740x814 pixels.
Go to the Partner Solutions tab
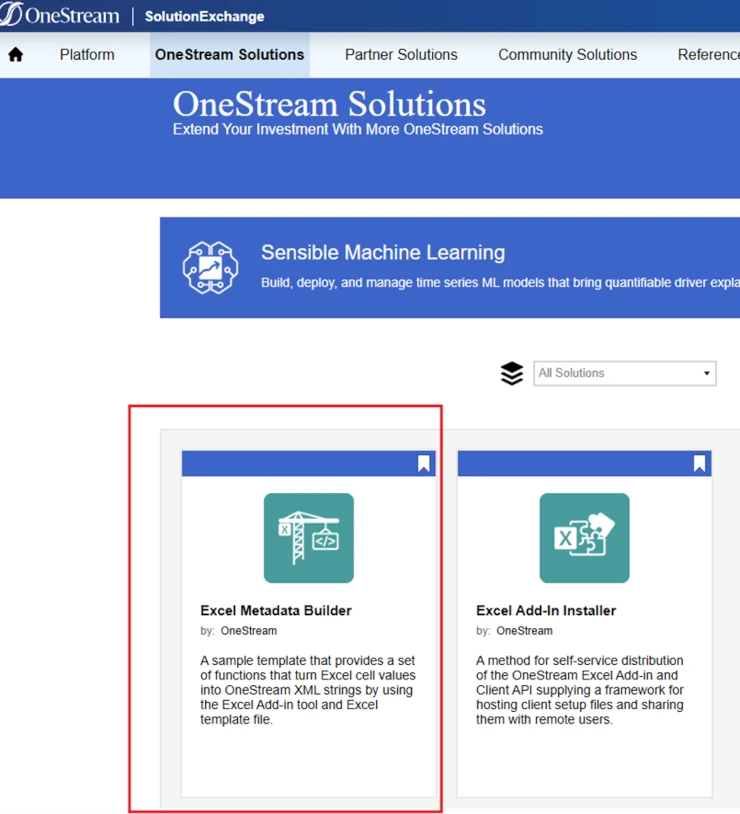(x=401, y=55)
